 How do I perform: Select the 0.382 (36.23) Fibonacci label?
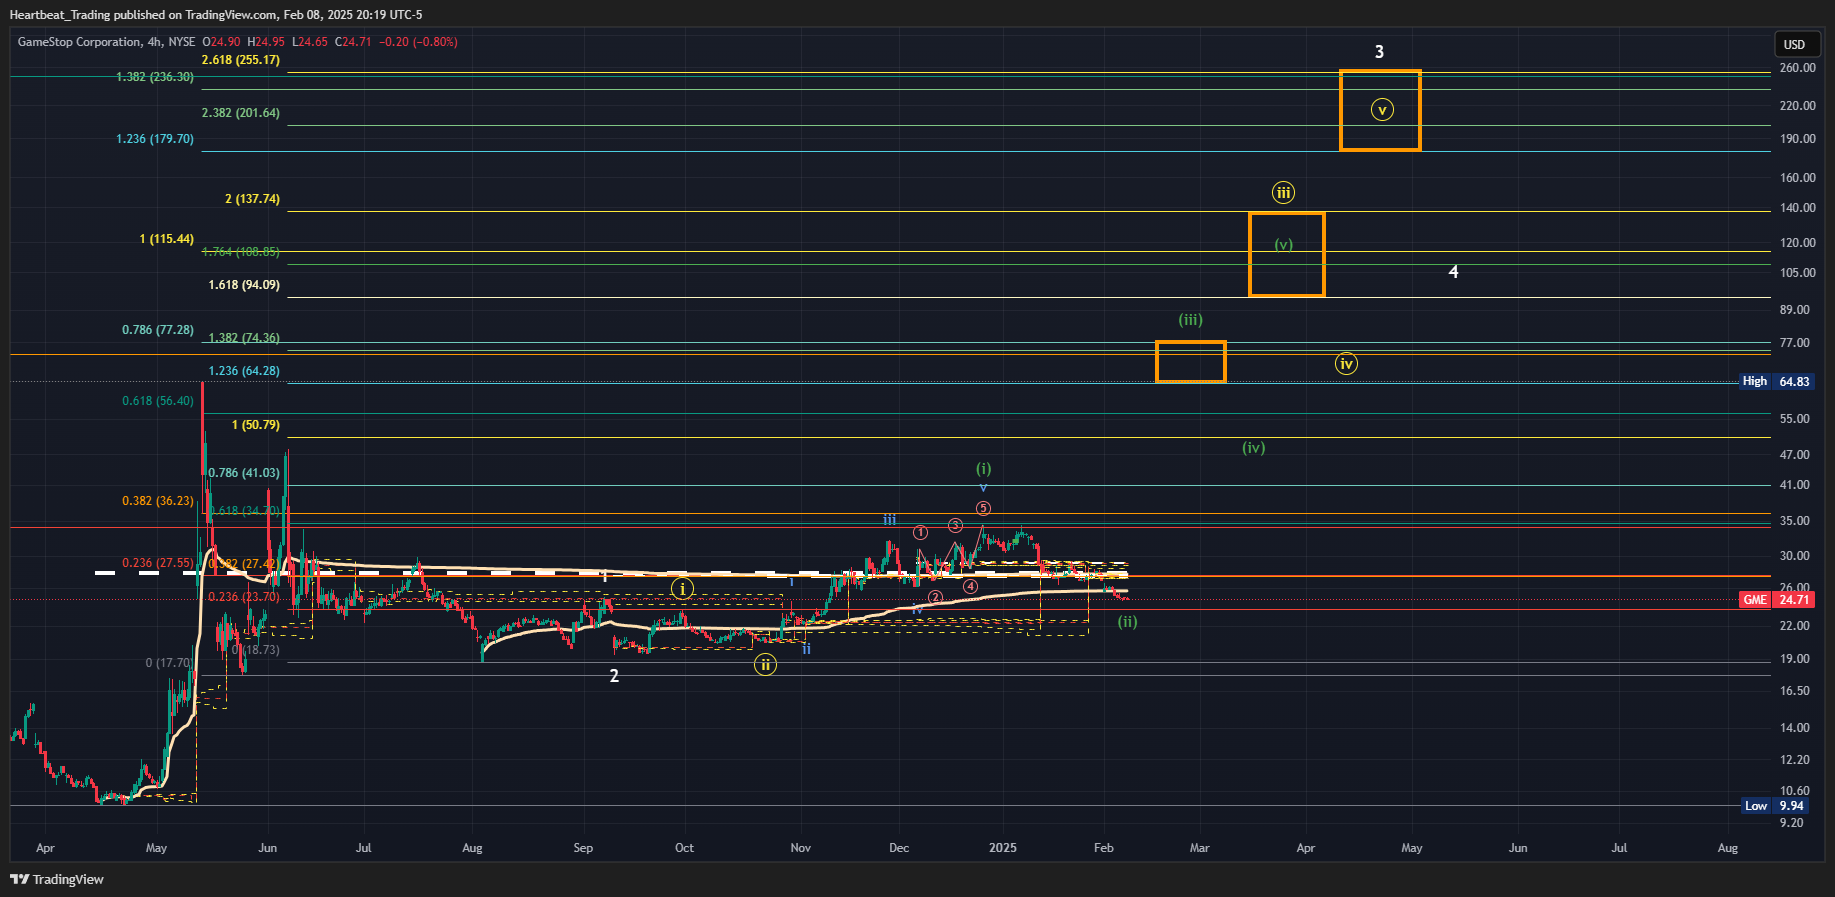tap(158, 501)
